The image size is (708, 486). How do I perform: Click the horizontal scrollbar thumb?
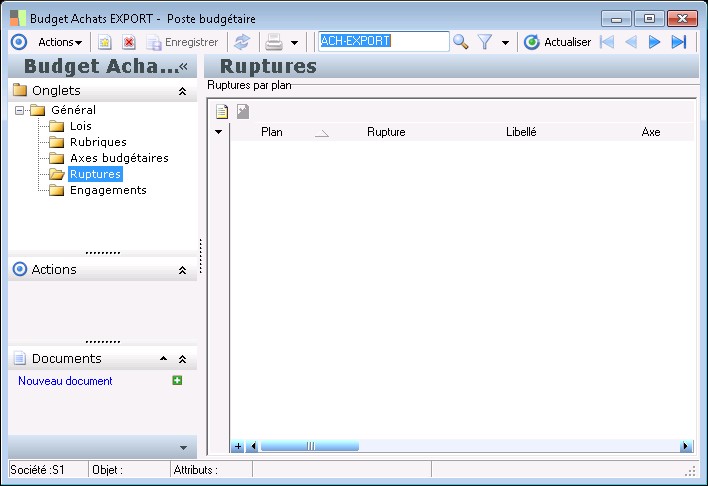310,446
